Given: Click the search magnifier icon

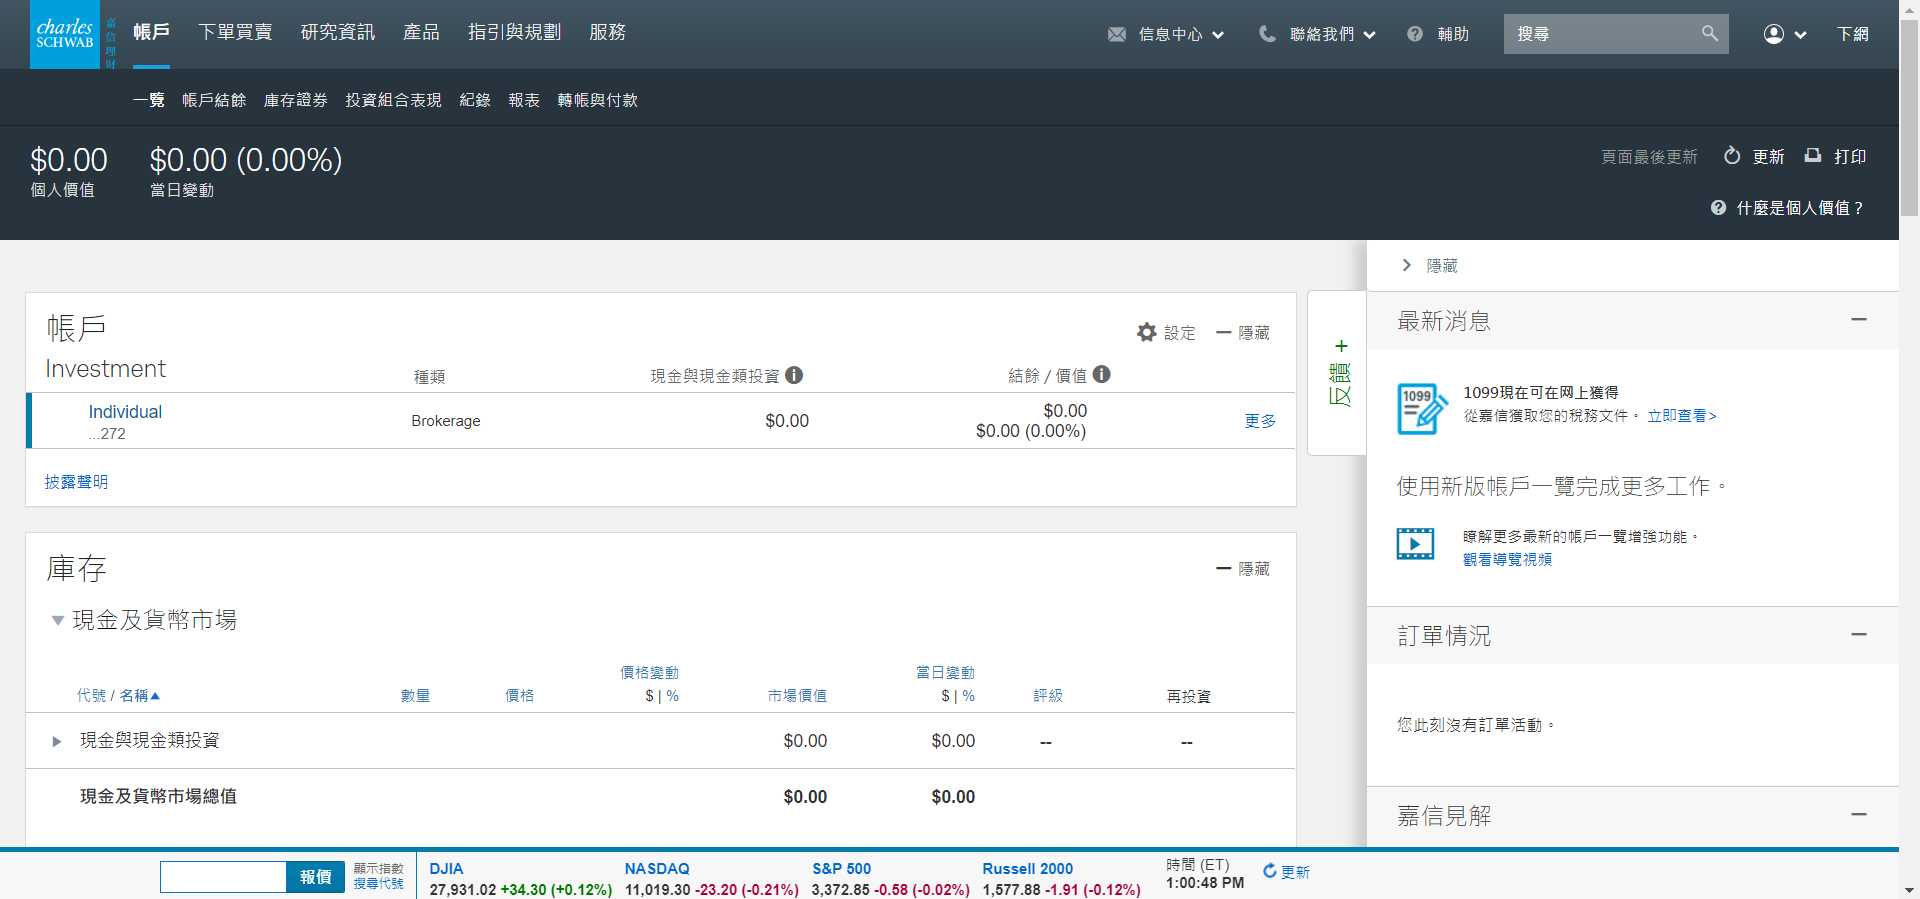Looking at the screenshot, I should point(1709,34).
